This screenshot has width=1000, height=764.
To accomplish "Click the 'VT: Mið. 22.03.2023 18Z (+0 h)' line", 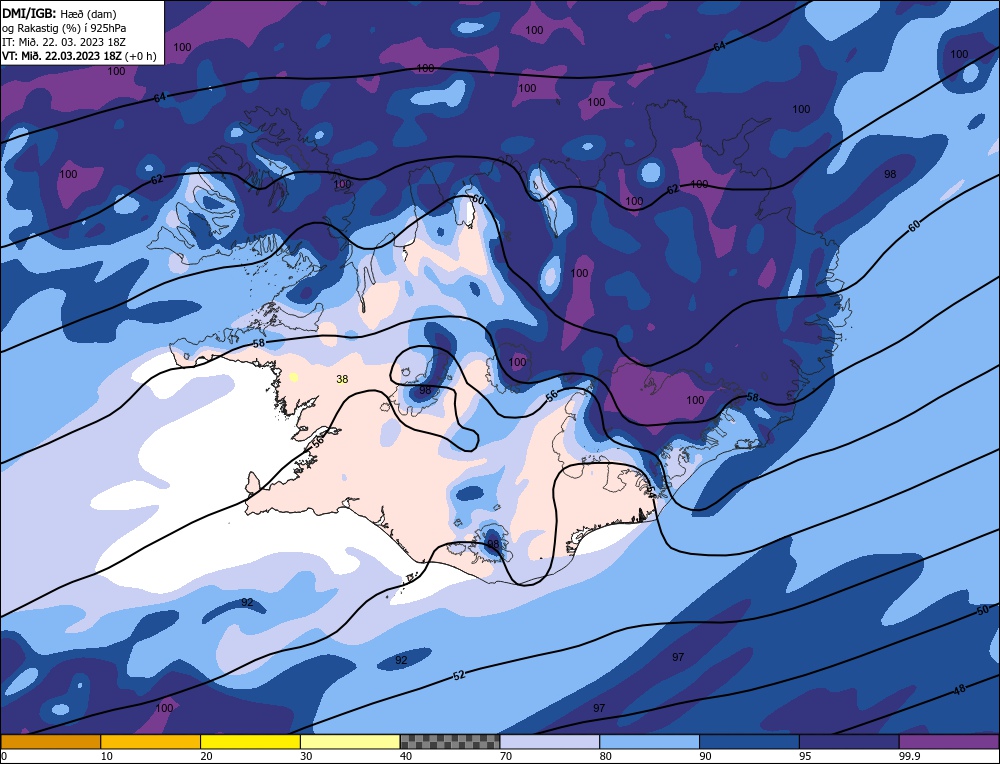I will coord(79,56).
